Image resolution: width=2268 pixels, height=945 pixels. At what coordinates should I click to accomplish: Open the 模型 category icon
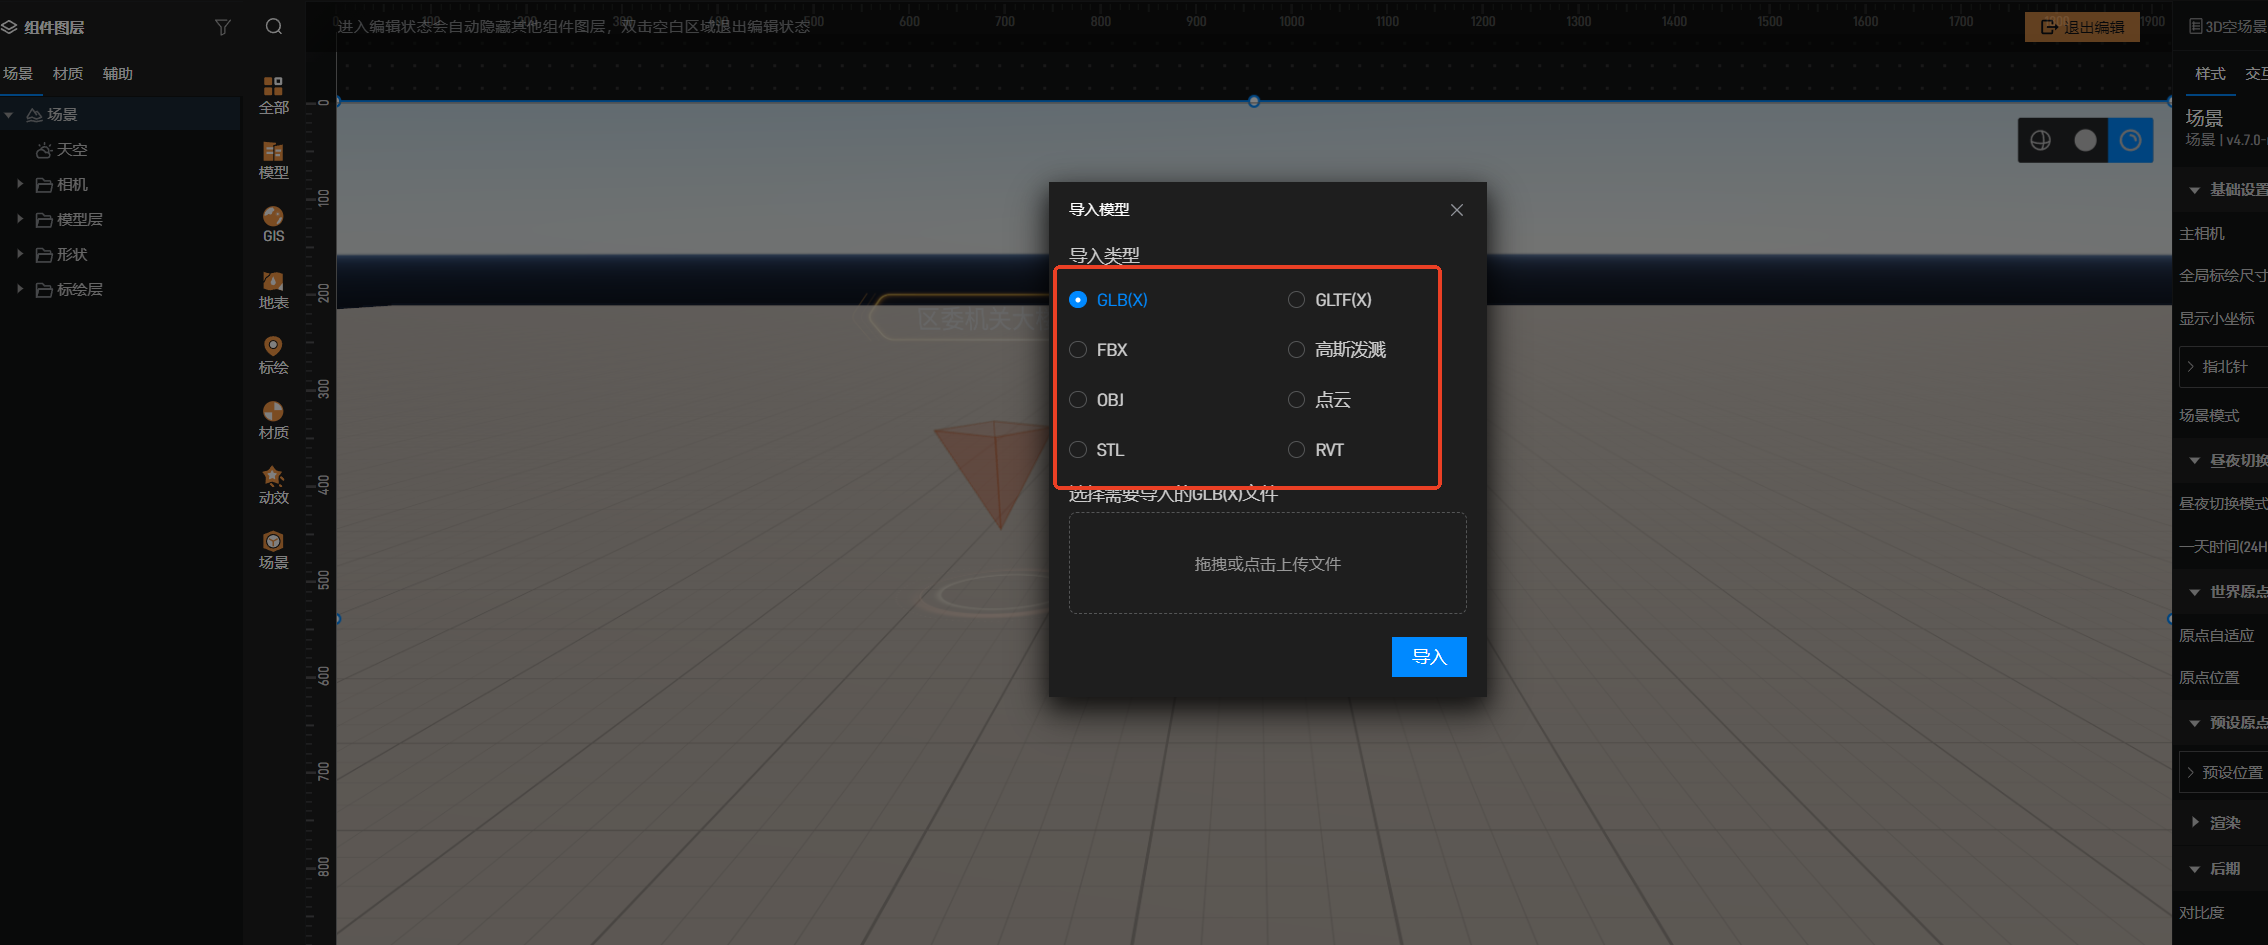(273, 159)
